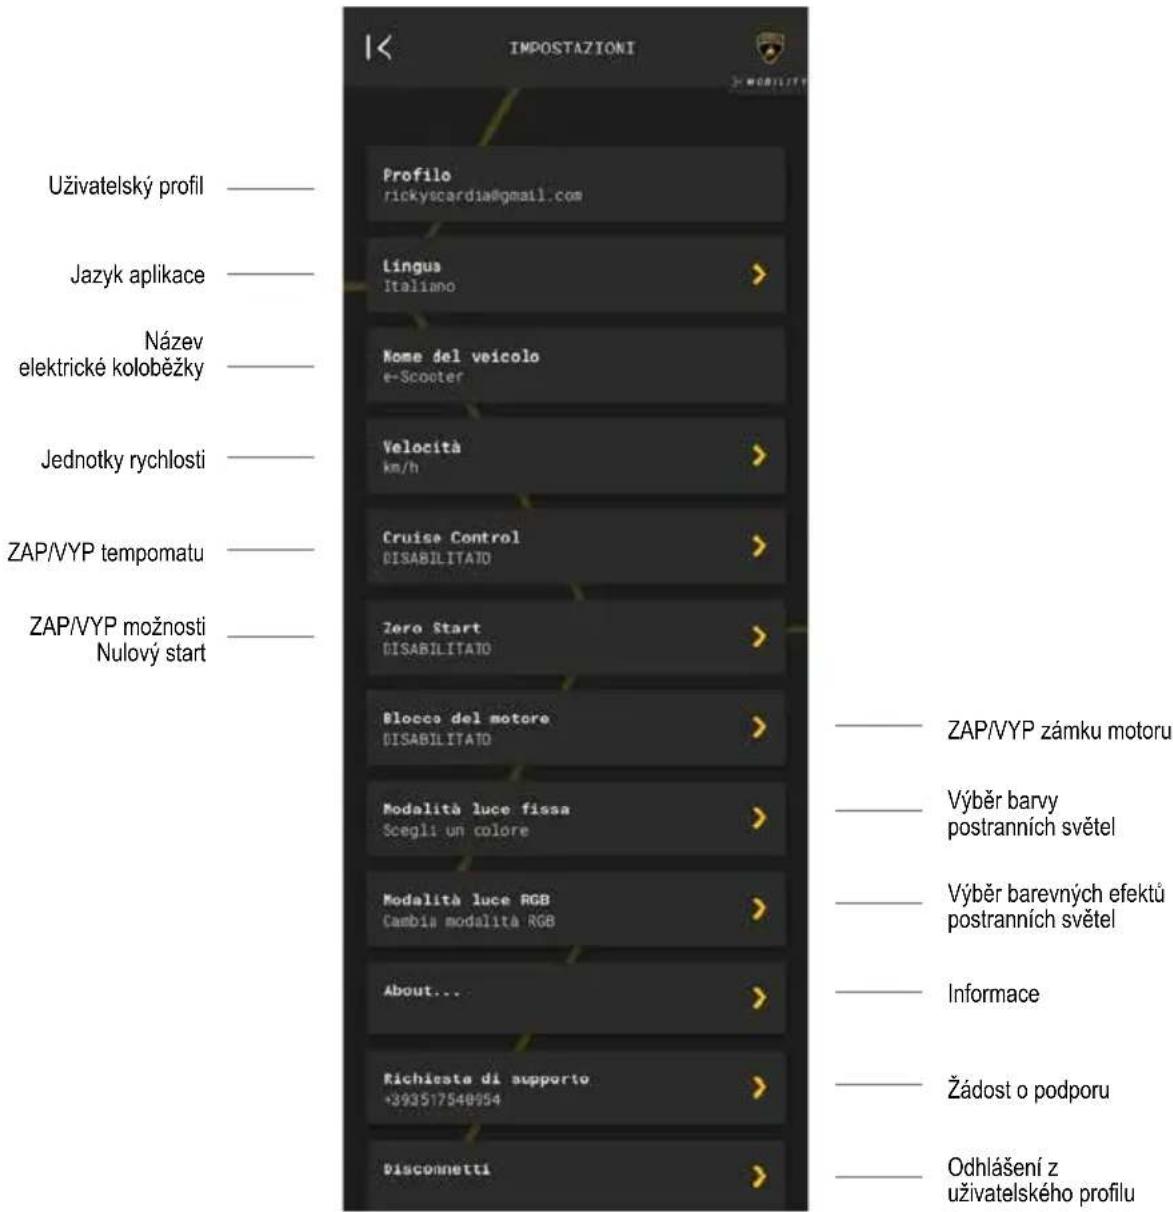
Task: Click the Cruise Control label
Action: [x=451, y=537]
